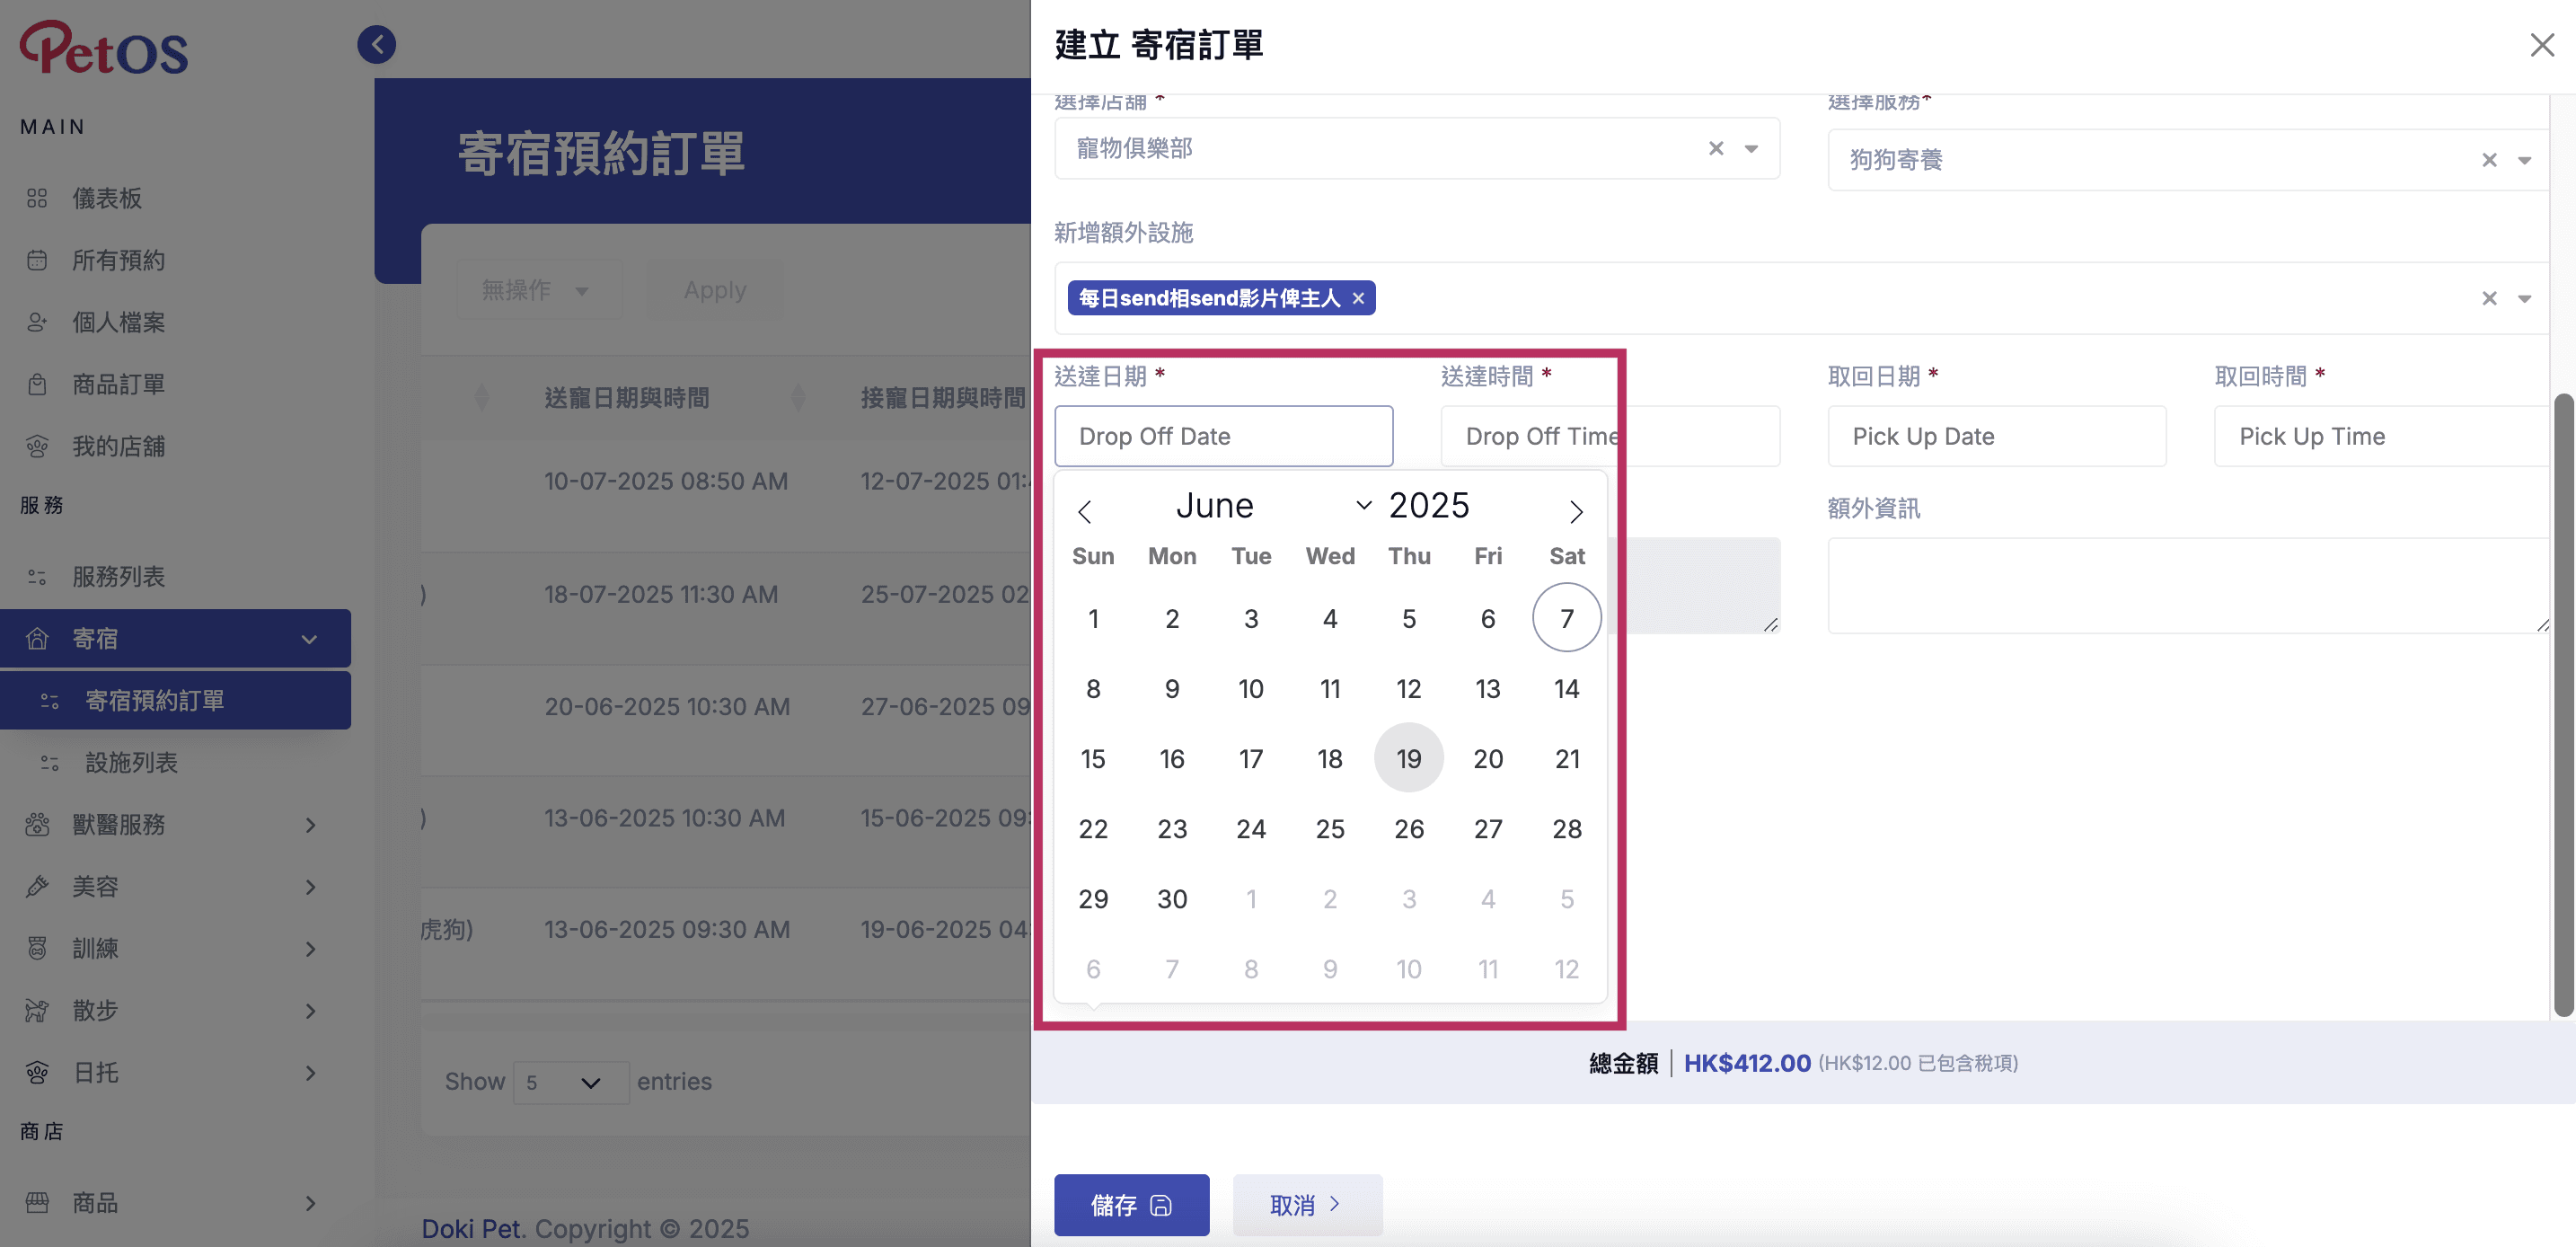Click the 2025 year field
This screenshot has height=1247, width=2576.
[x=1430, y=505]
